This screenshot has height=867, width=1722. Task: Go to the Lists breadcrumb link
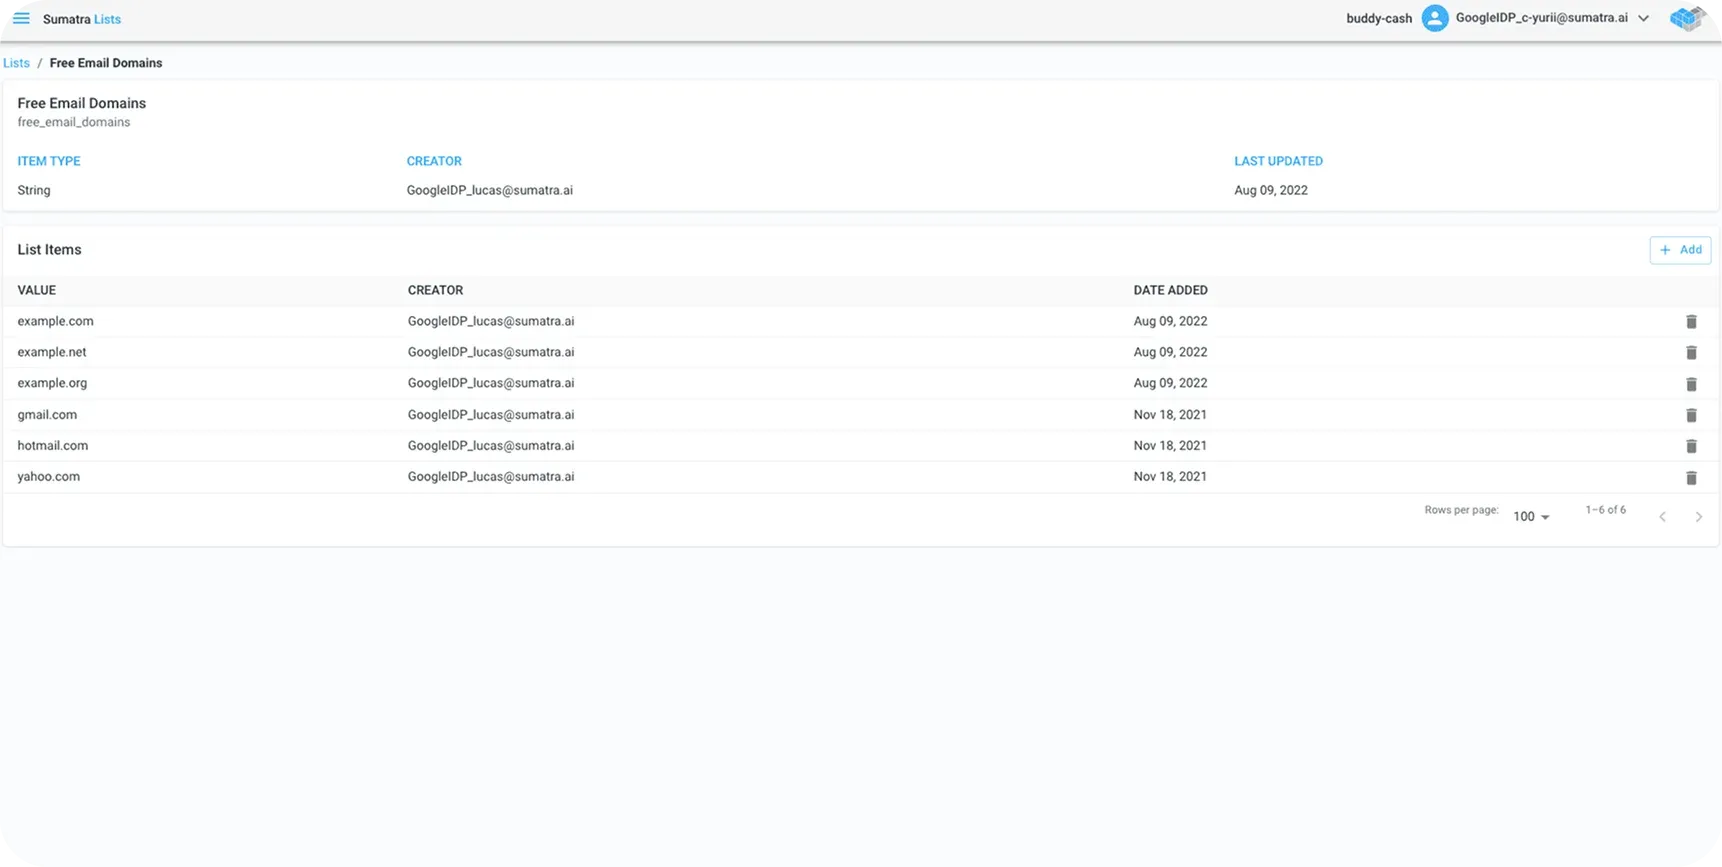16,63
